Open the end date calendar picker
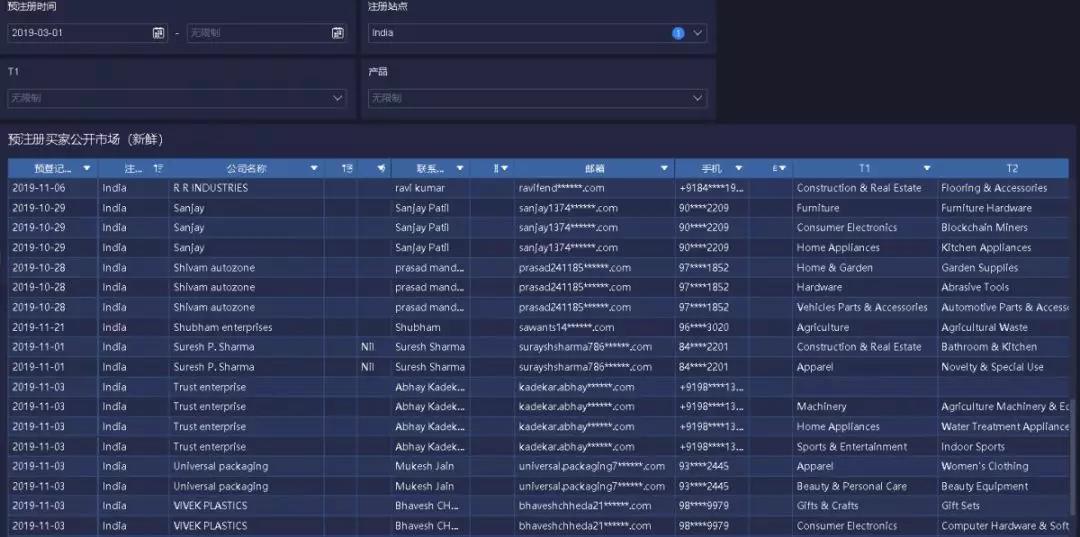 (x=337, y=33)
